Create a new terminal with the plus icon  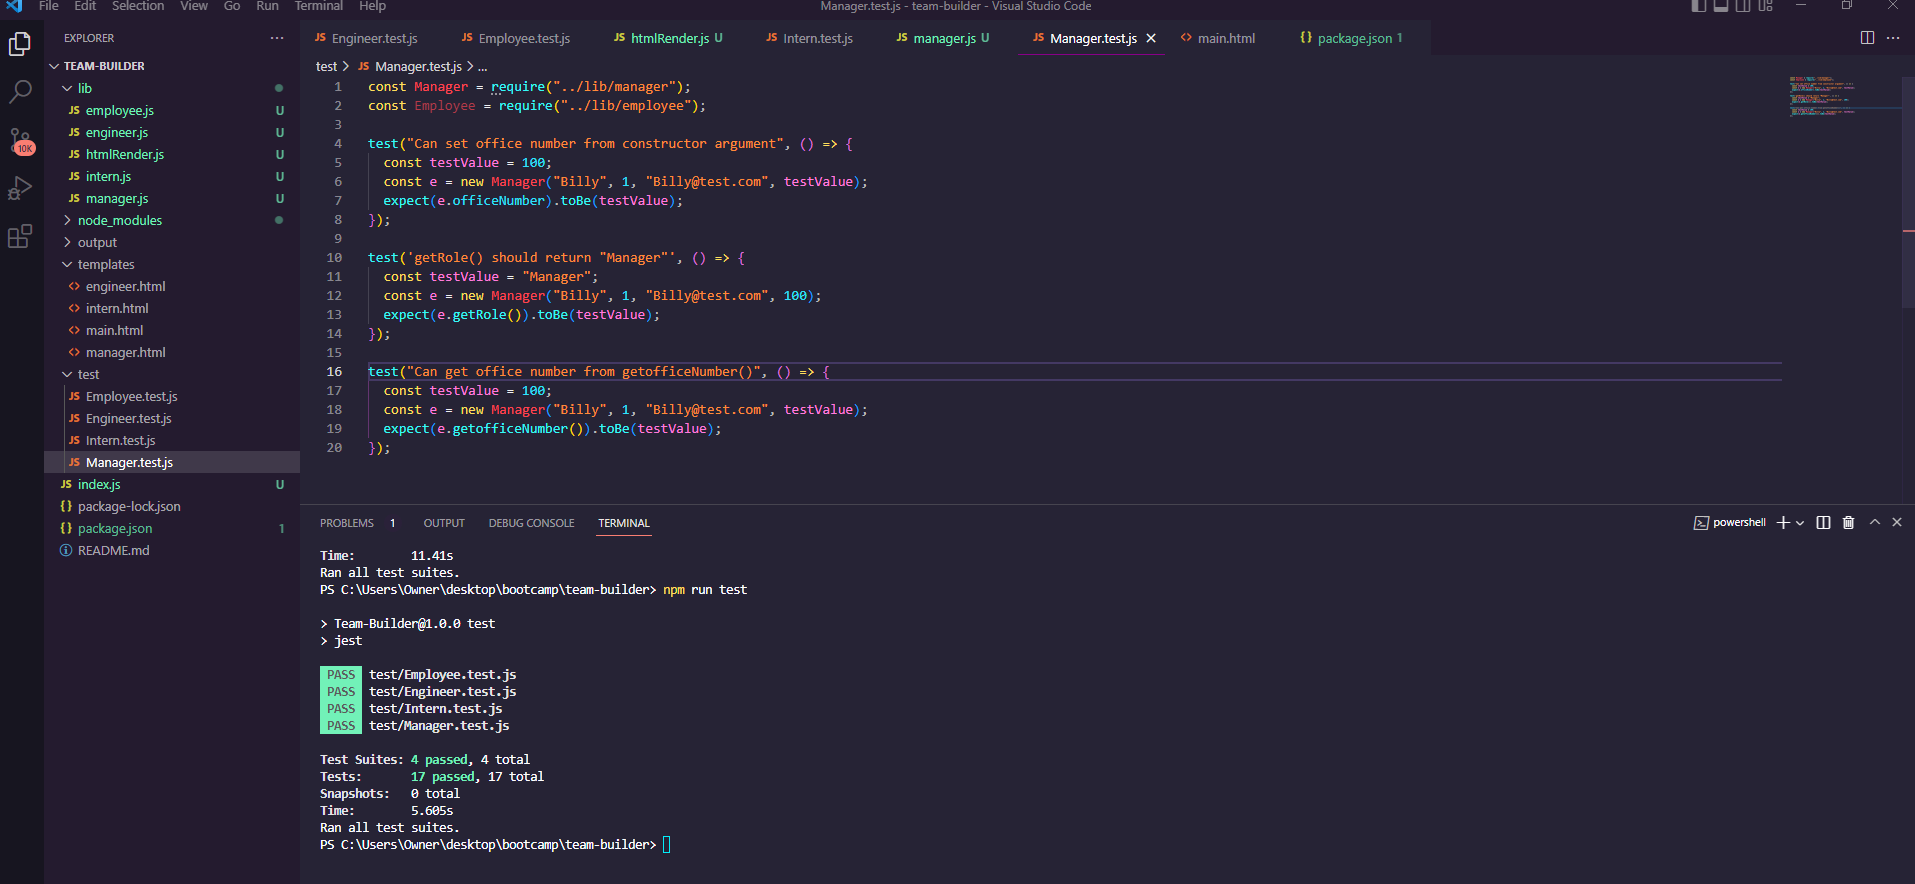point(1783,523)
